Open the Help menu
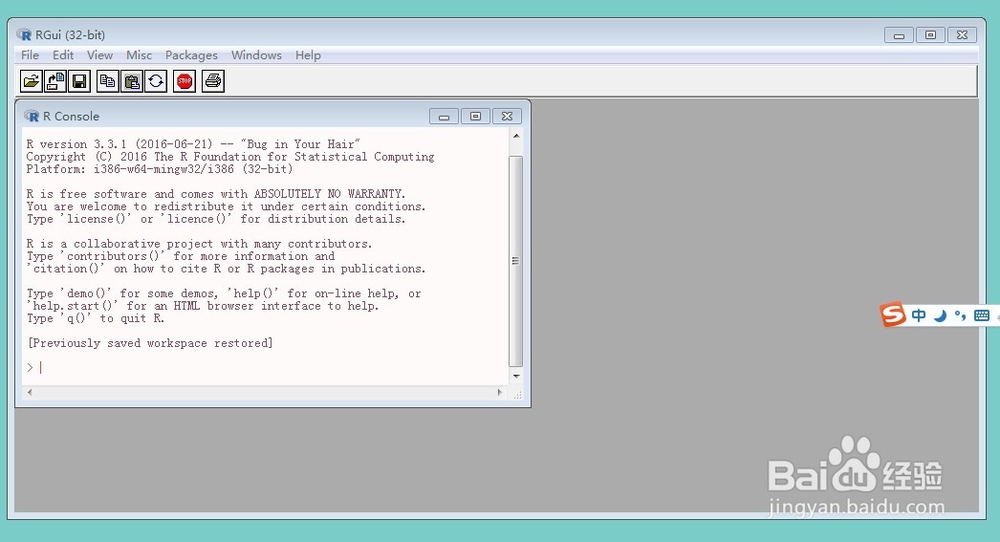 [x=308, y=55]
